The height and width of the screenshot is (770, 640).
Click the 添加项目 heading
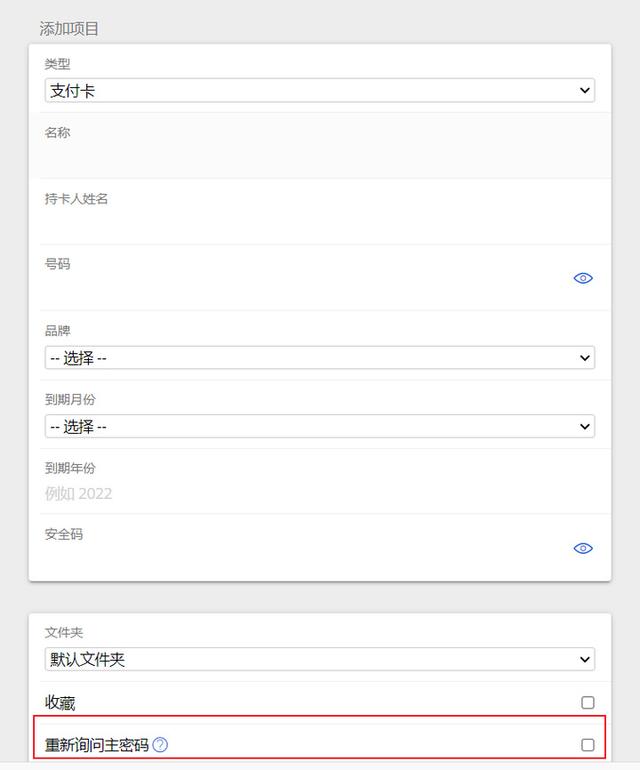pos(69,28)
